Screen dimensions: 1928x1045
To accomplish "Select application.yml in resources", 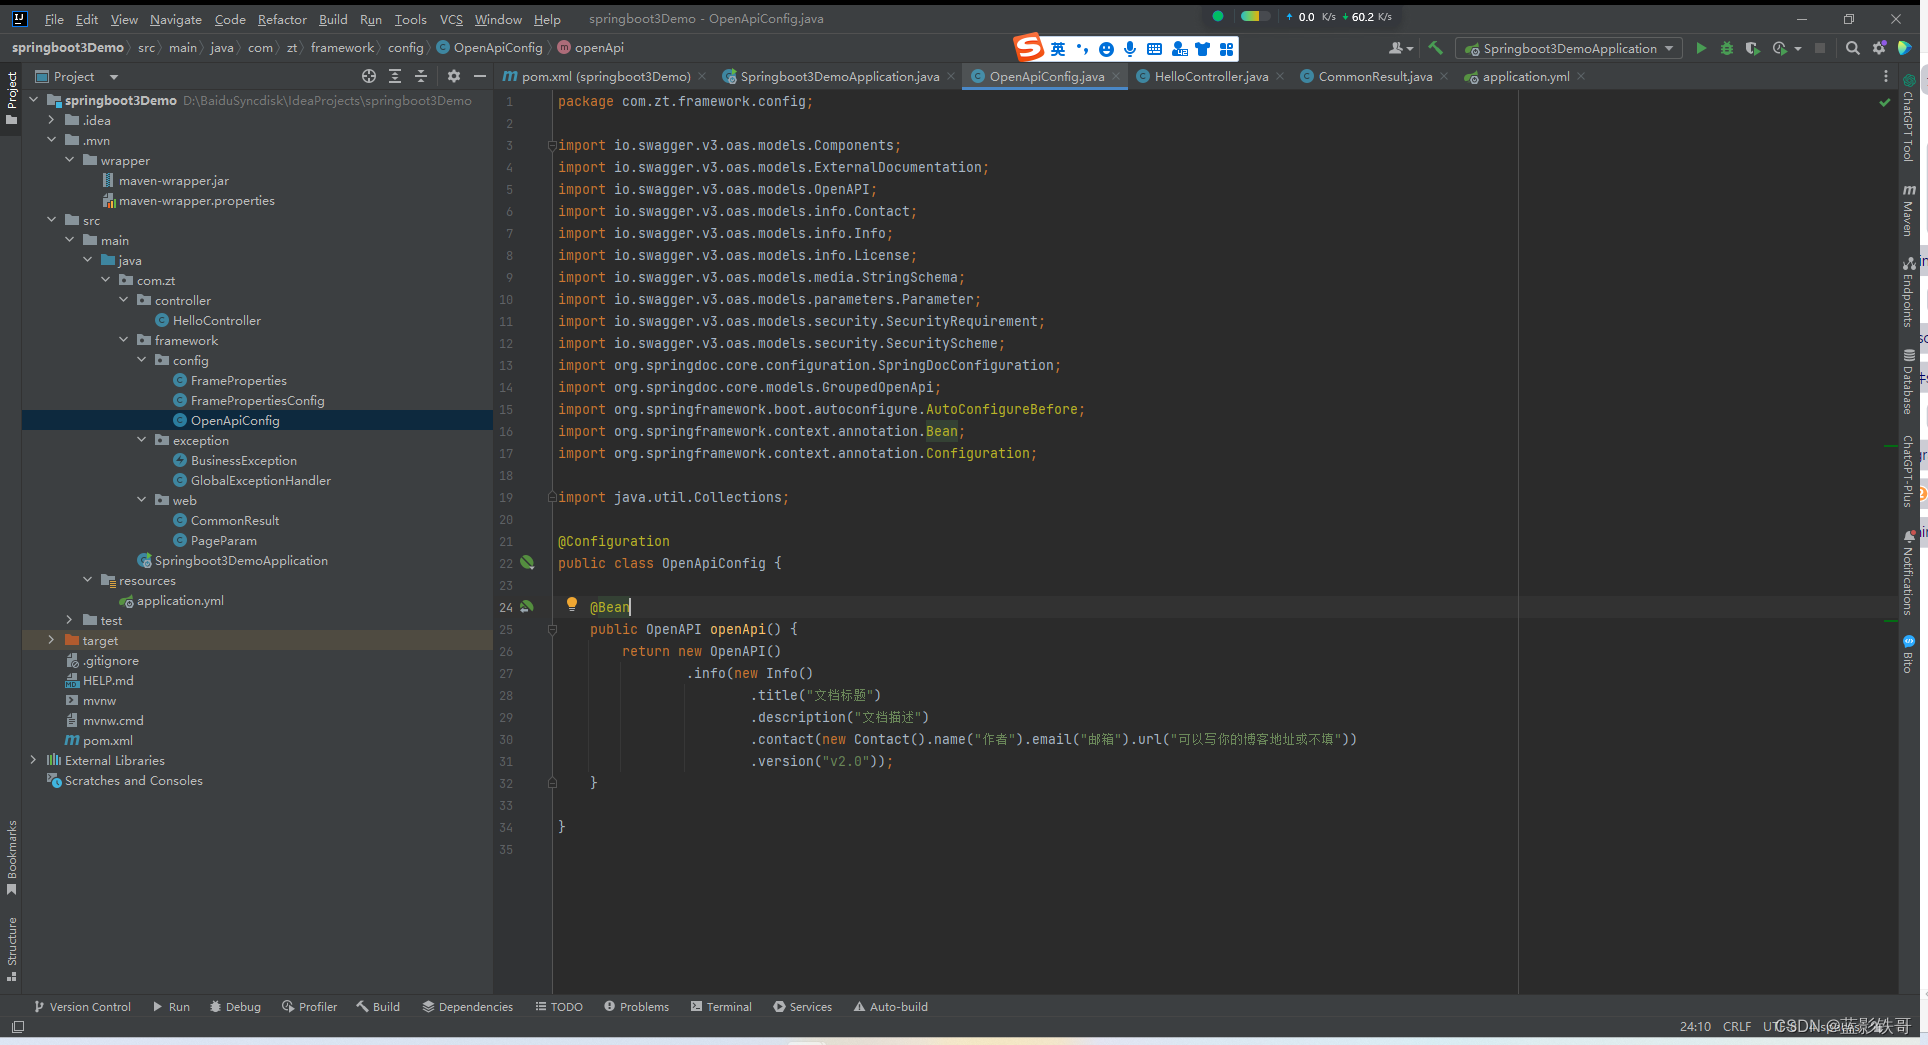I will pyautogui.click(x=180, y=600).
